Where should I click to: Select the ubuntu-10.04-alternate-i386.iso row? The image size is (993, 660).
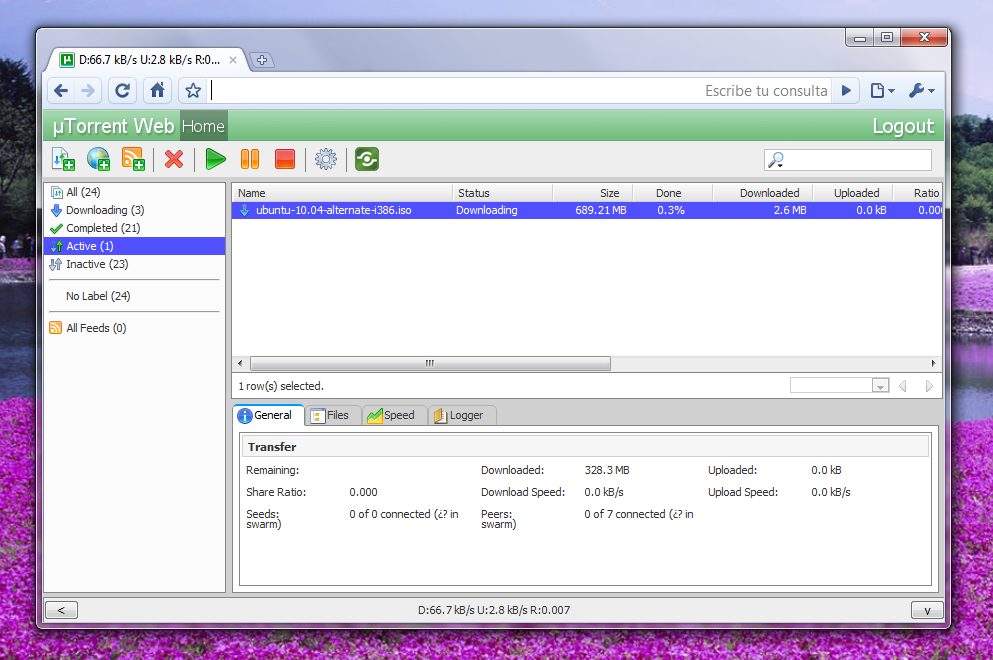tap(587, 210)
